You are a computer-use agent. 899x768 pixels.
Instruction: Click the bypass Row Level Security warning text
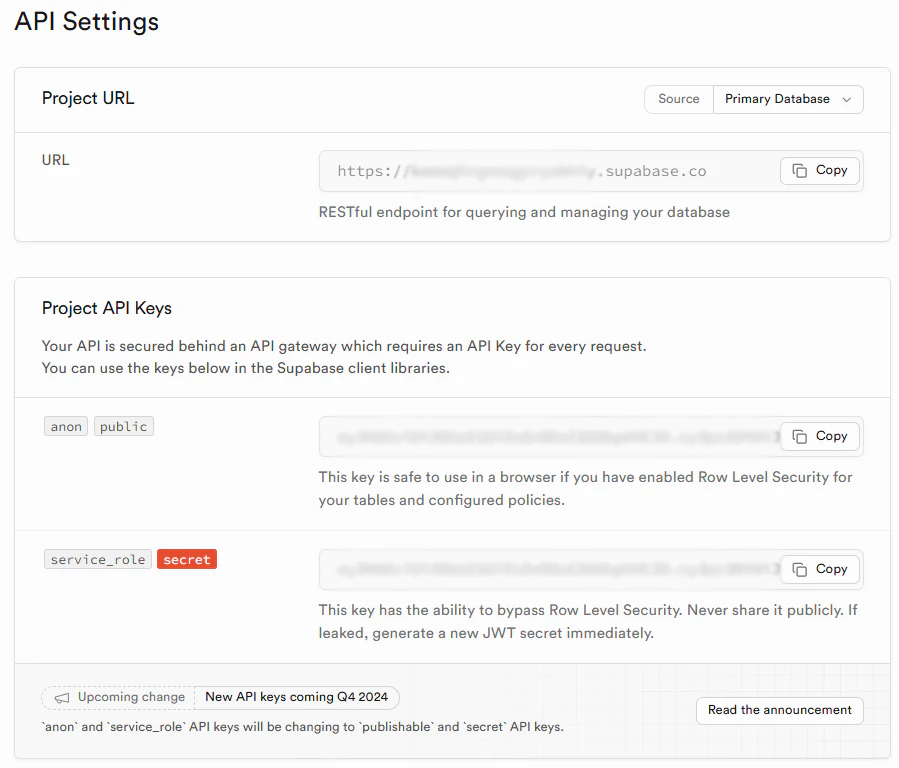pos(588,622)
